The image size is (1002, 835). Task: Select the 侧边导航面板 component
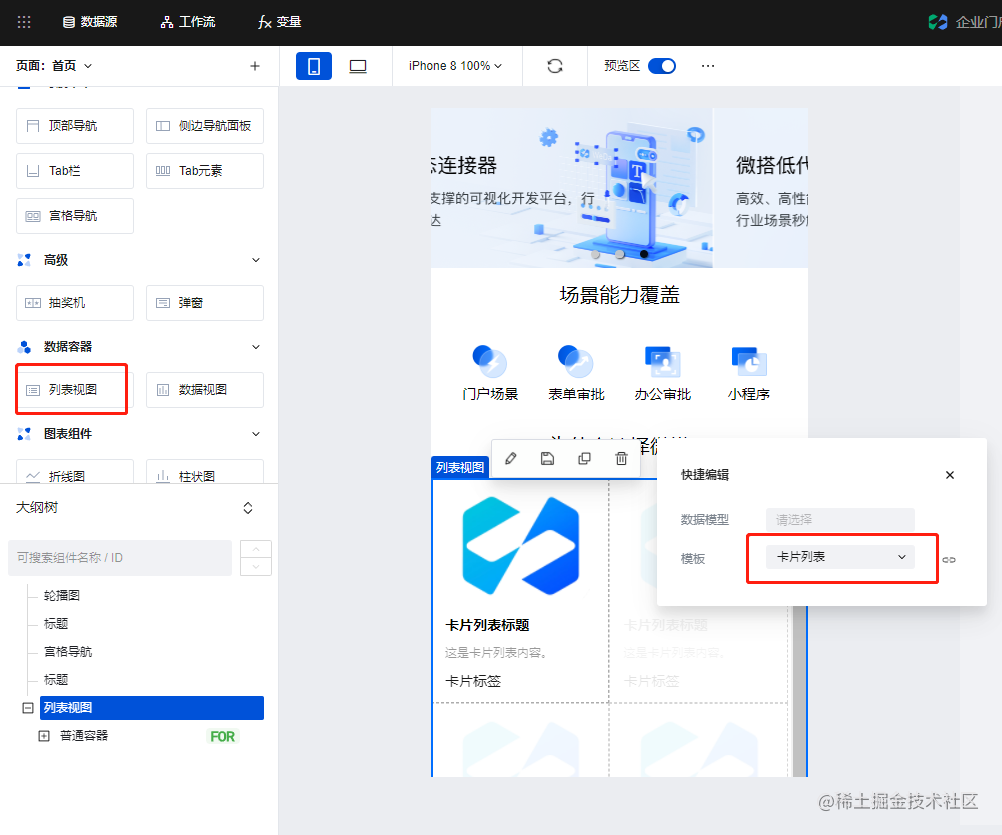point(205,126)
